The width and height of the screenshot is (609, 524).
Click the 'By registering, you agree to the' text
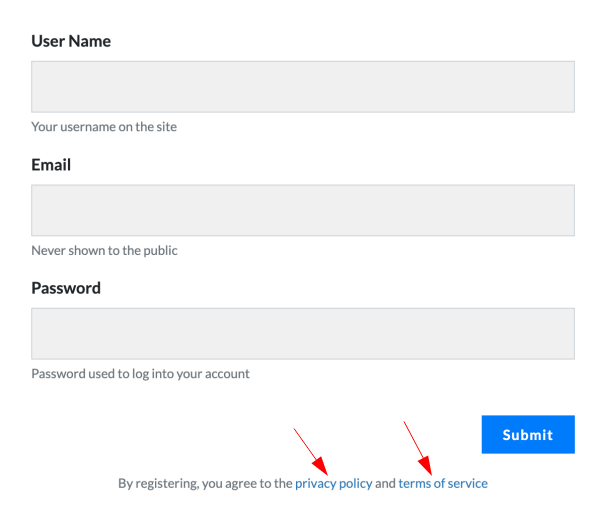click(x=205, y=484)
